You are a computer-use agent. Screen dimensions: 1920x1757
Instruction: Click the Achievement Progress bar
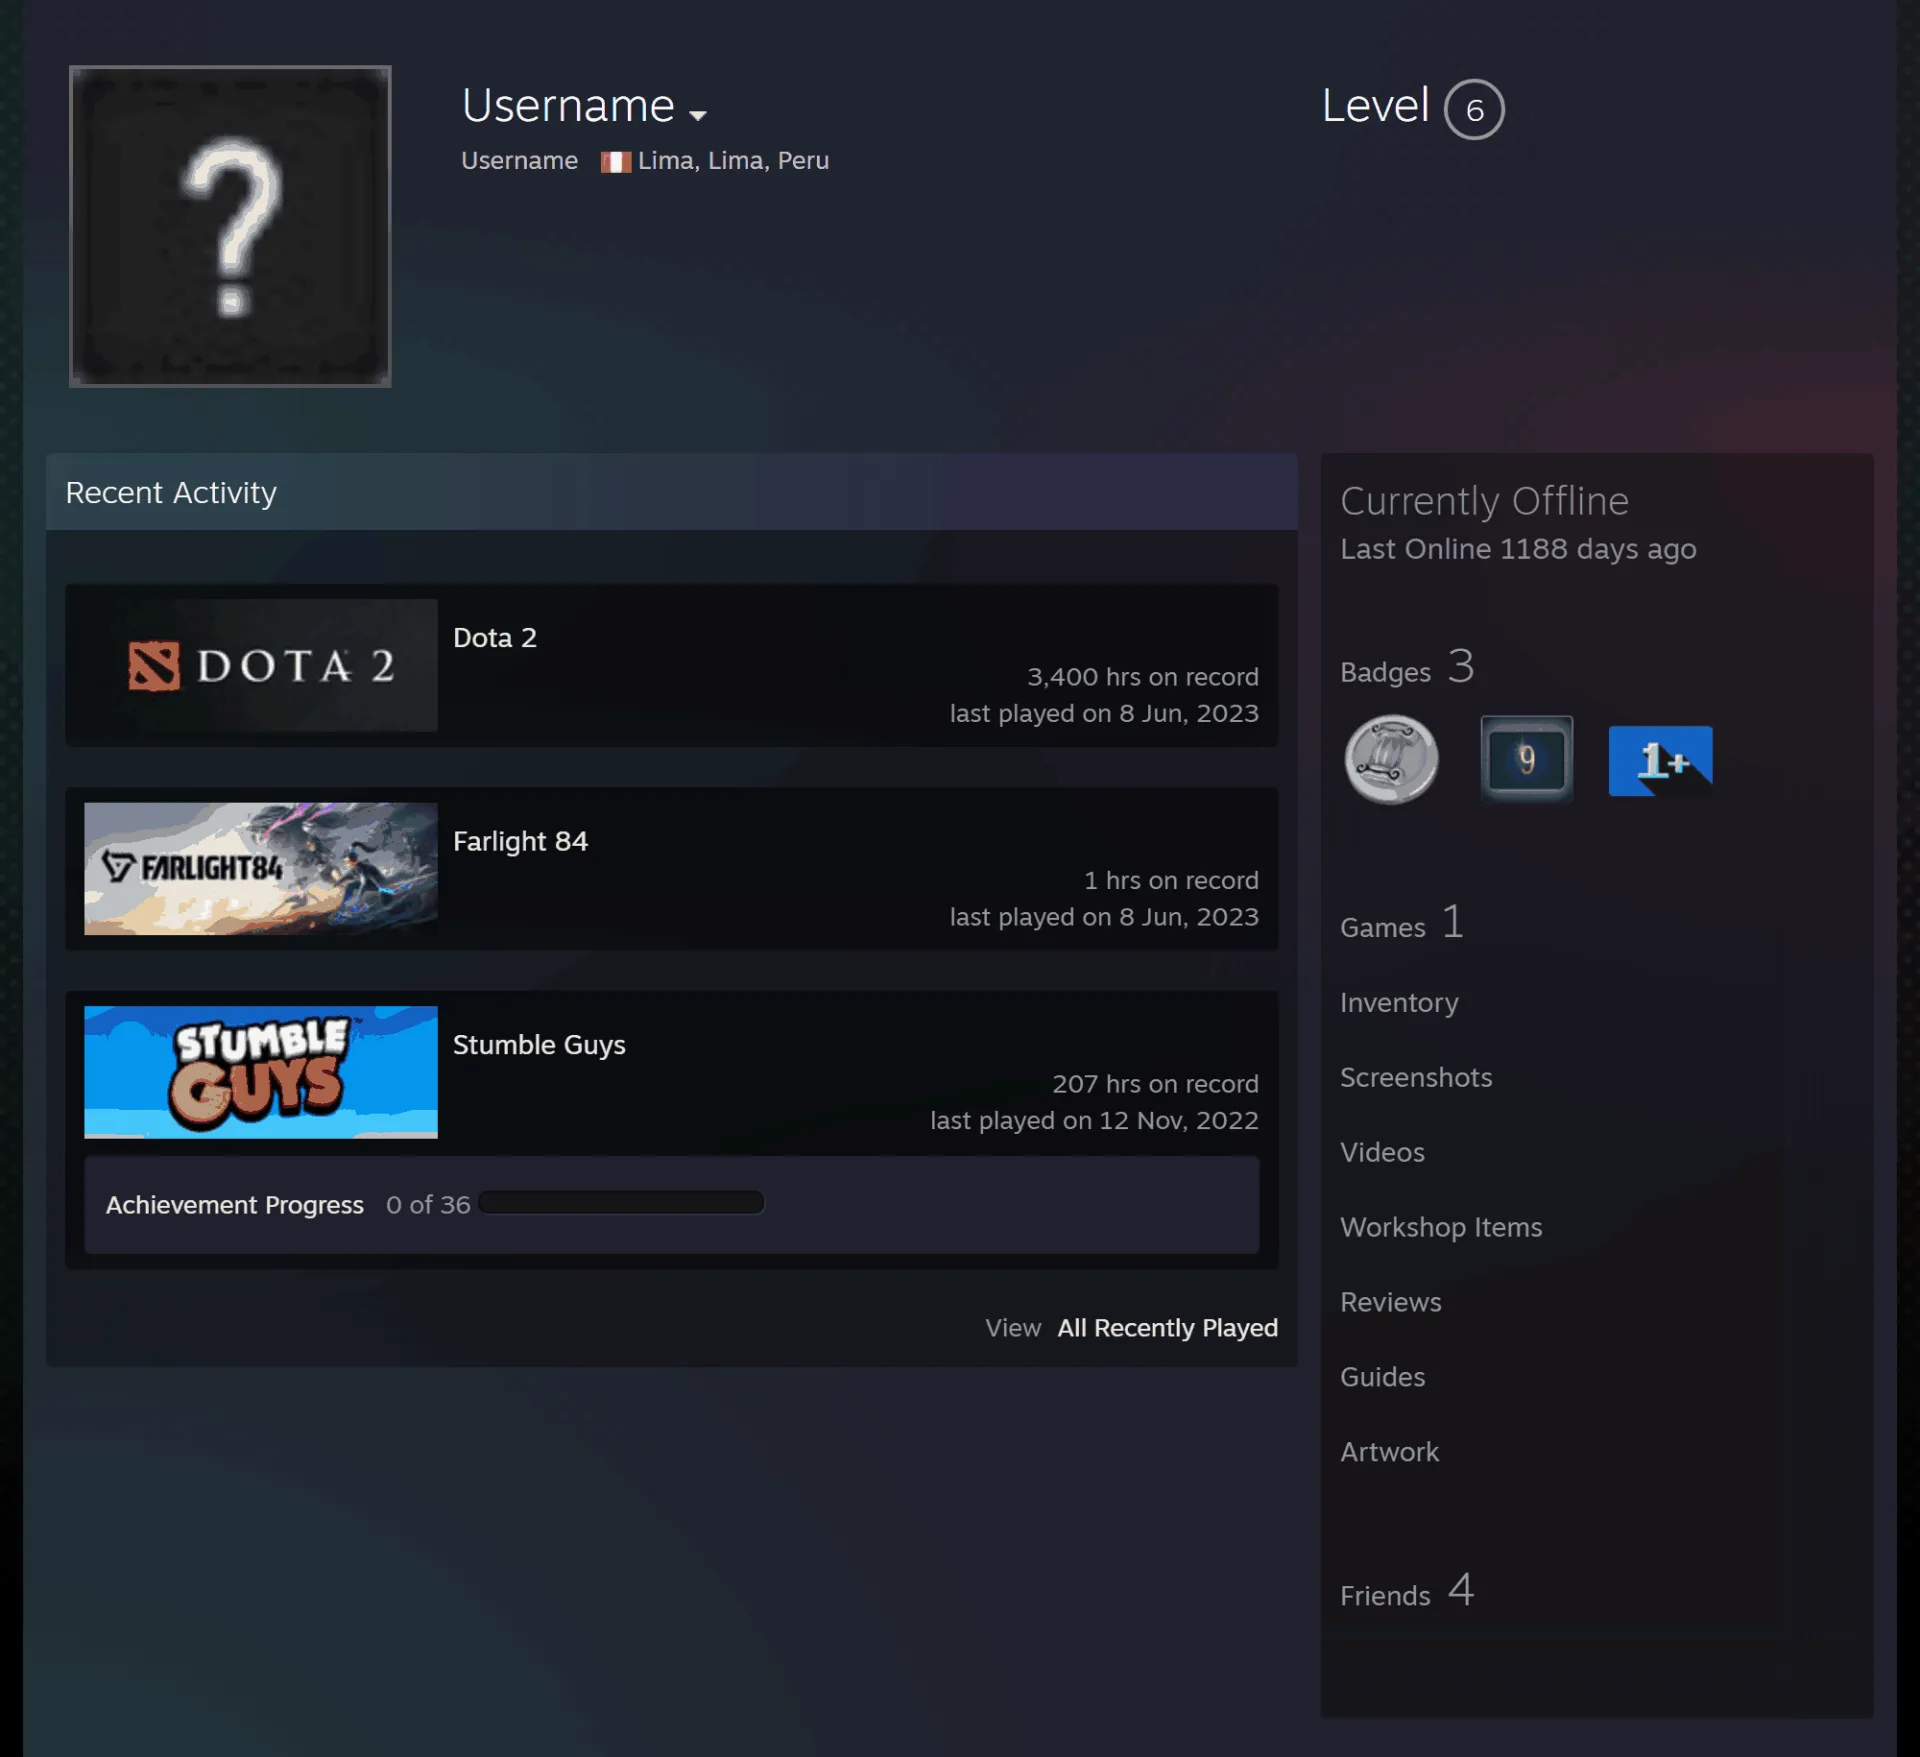pyautogui.click(x=621, y=1203)
